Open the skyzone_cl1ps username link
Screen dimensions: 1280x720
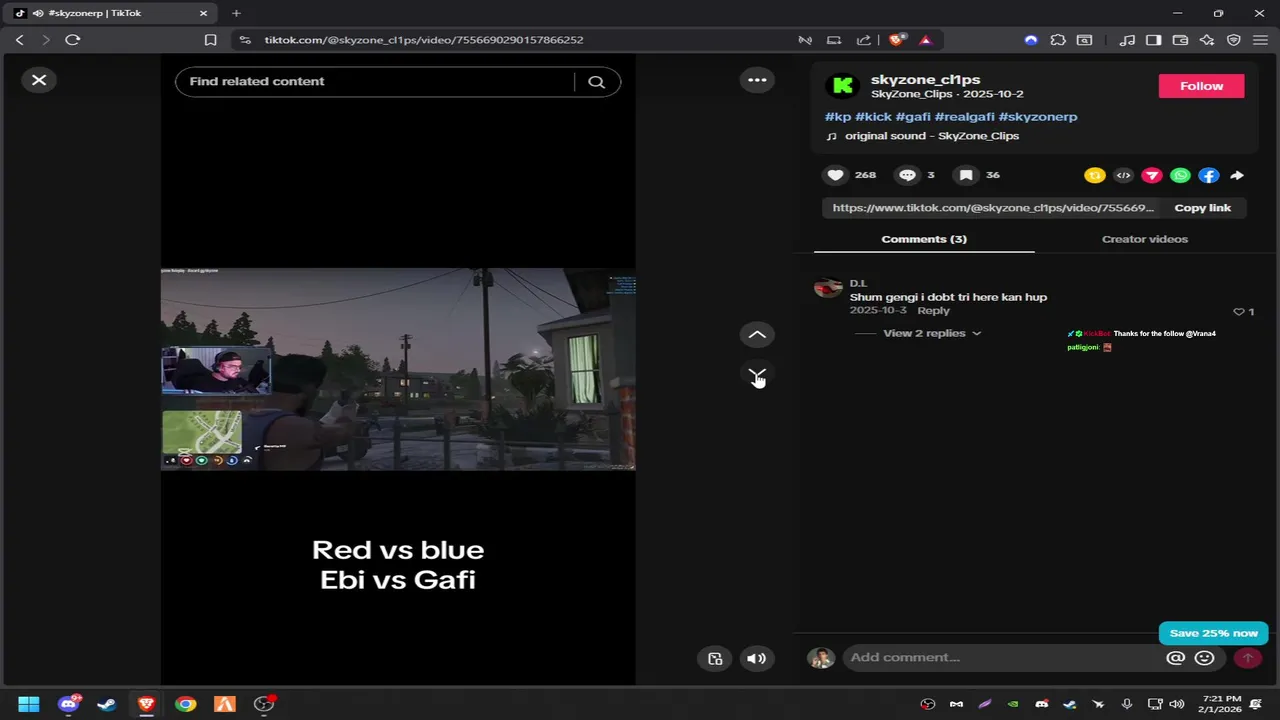[x=925, y=79]
